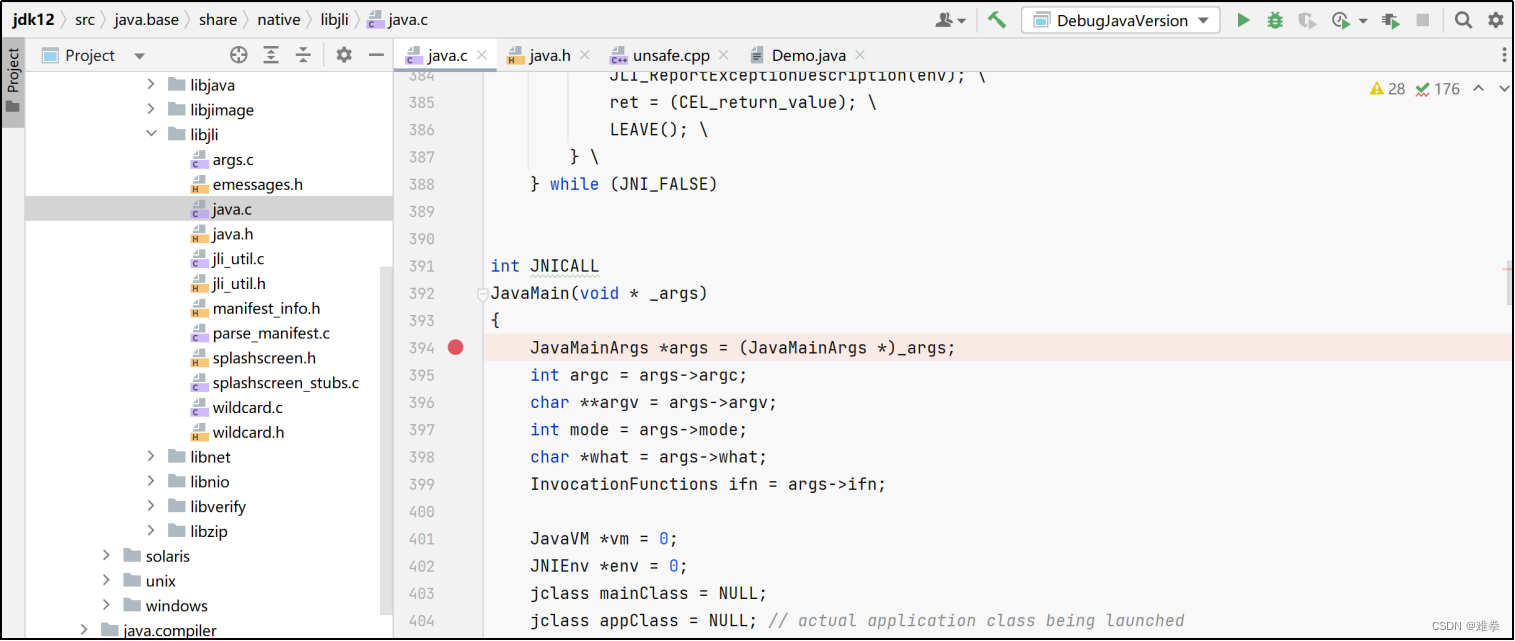The width and height of the screenshot is (1515, 641).
Task: Click the Build project hammer icon
Action: pos(996,20)
